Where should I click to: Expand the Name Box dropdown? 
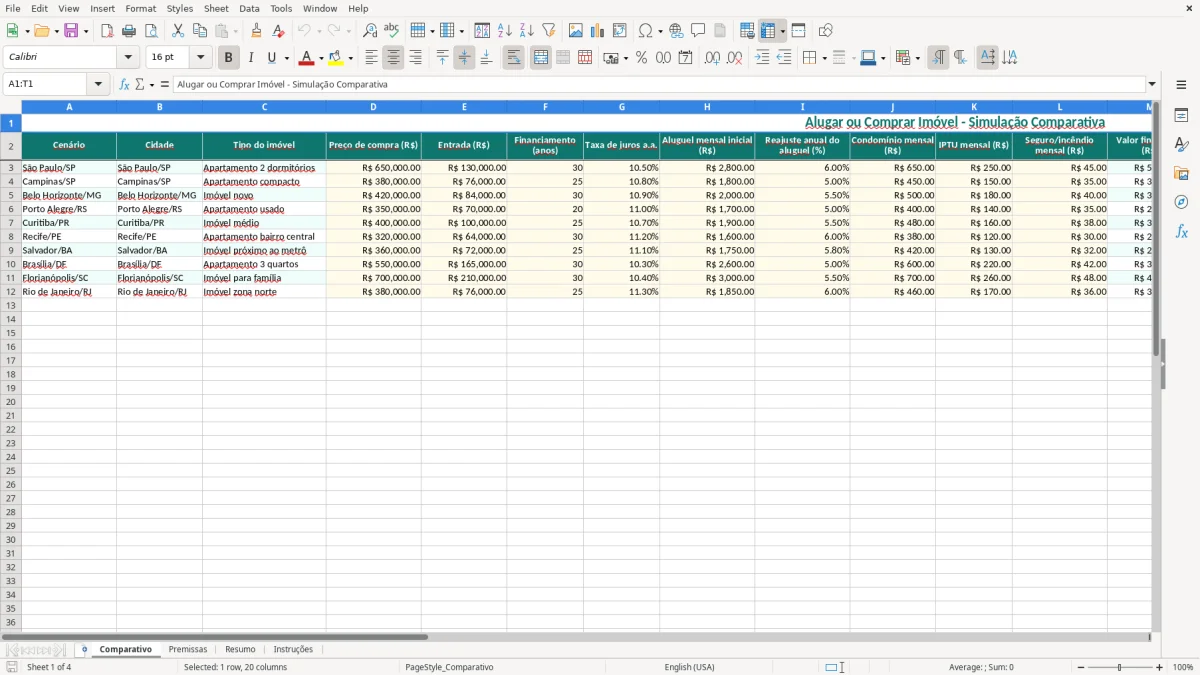pyautogui.click(x=98, y=84)
